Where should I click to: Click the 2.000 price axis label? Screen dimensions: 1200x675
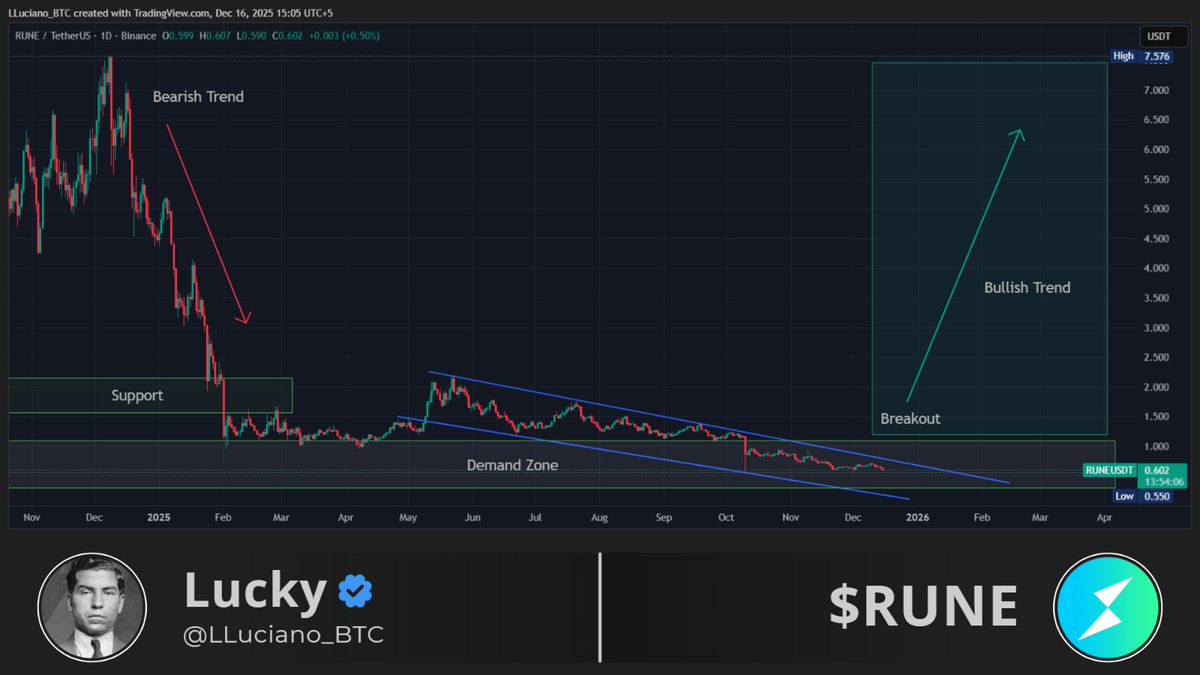coord(1155,387)
